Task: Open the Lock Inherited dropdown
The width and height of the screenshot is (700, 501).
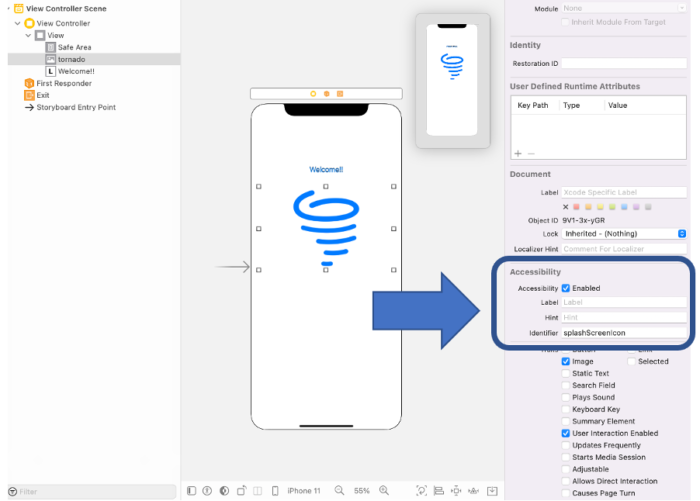Action: pos(624,234)
